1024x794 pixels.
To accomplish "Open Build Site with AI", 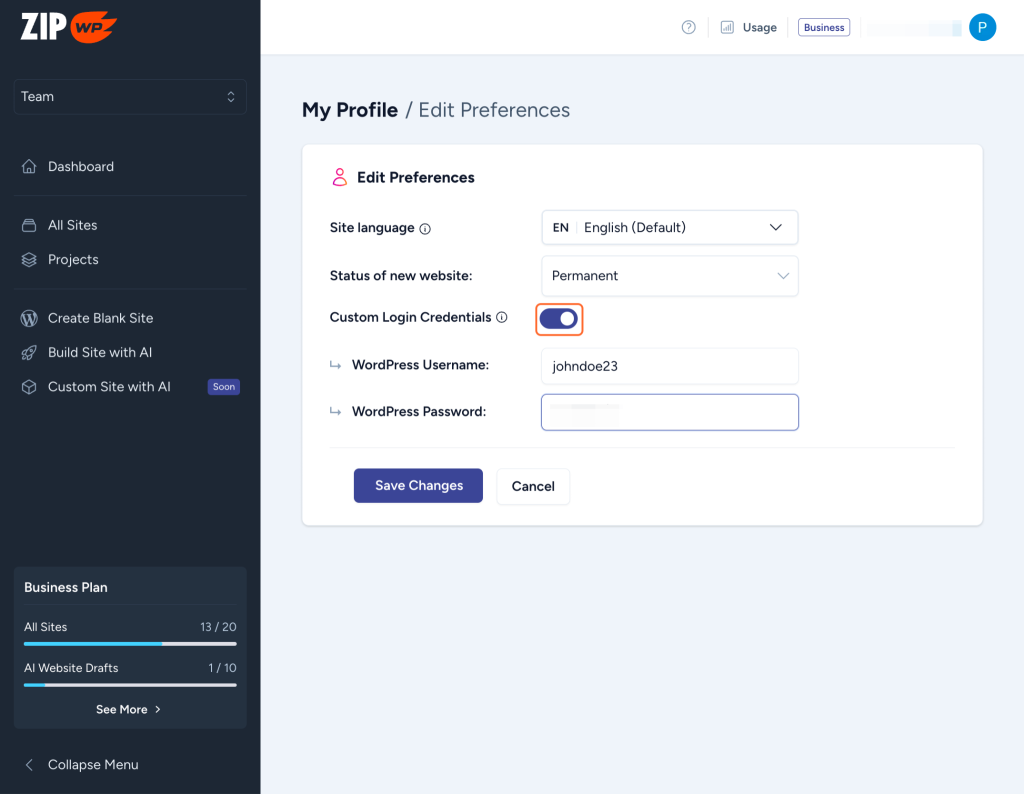I will (99, 352).
